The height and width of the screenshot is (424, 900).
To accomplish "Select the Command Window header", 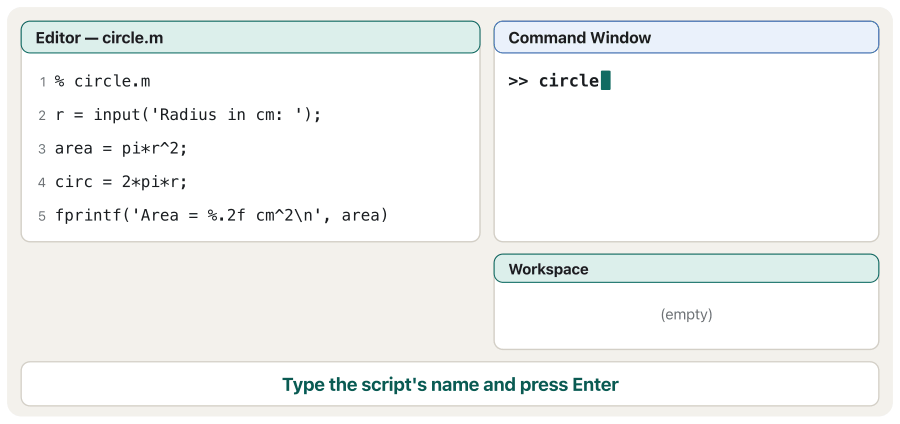I will point(686,37).
